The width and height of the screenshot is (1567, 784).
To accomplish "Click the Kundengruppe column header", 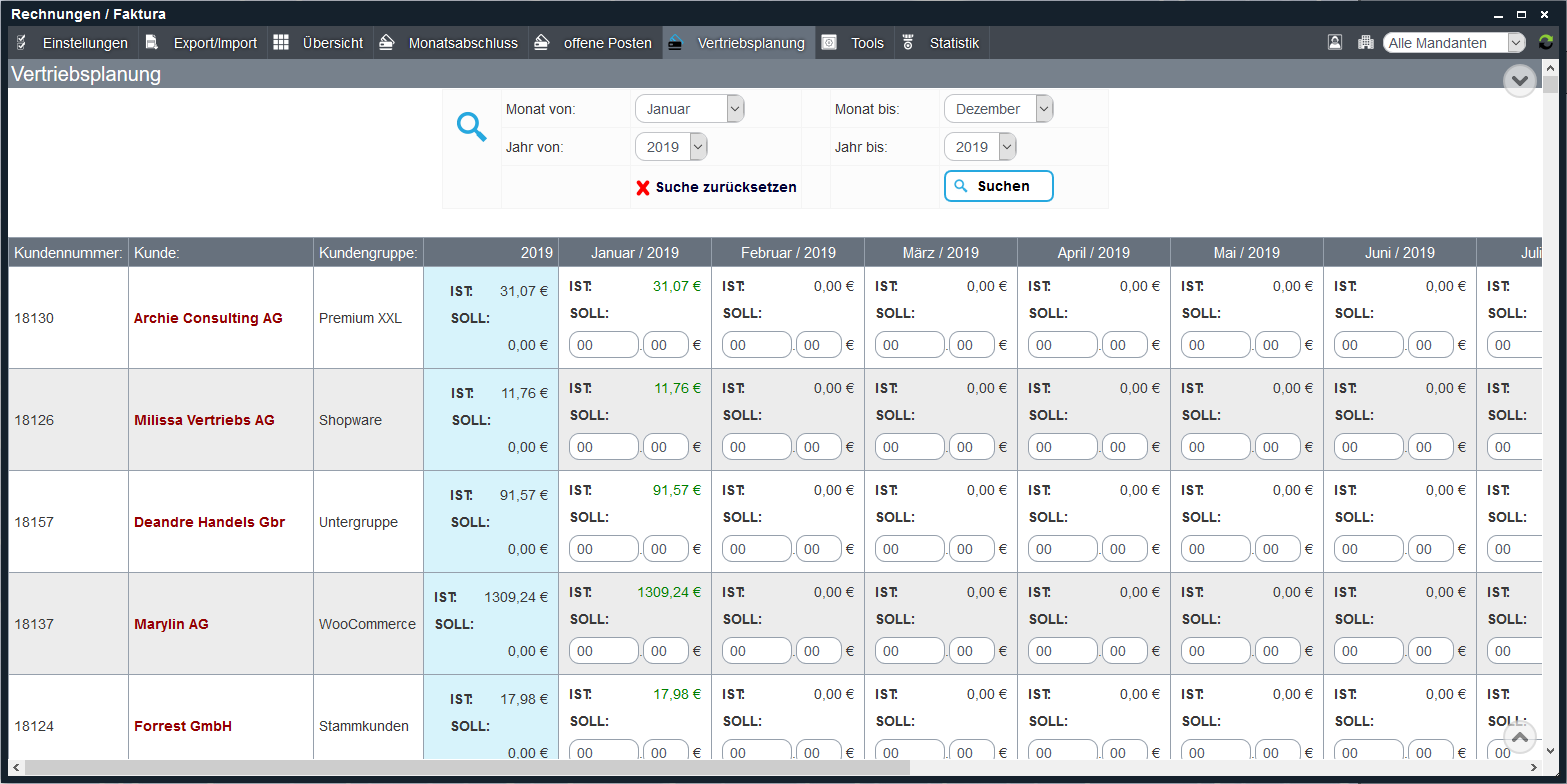I will click(369, 253).
